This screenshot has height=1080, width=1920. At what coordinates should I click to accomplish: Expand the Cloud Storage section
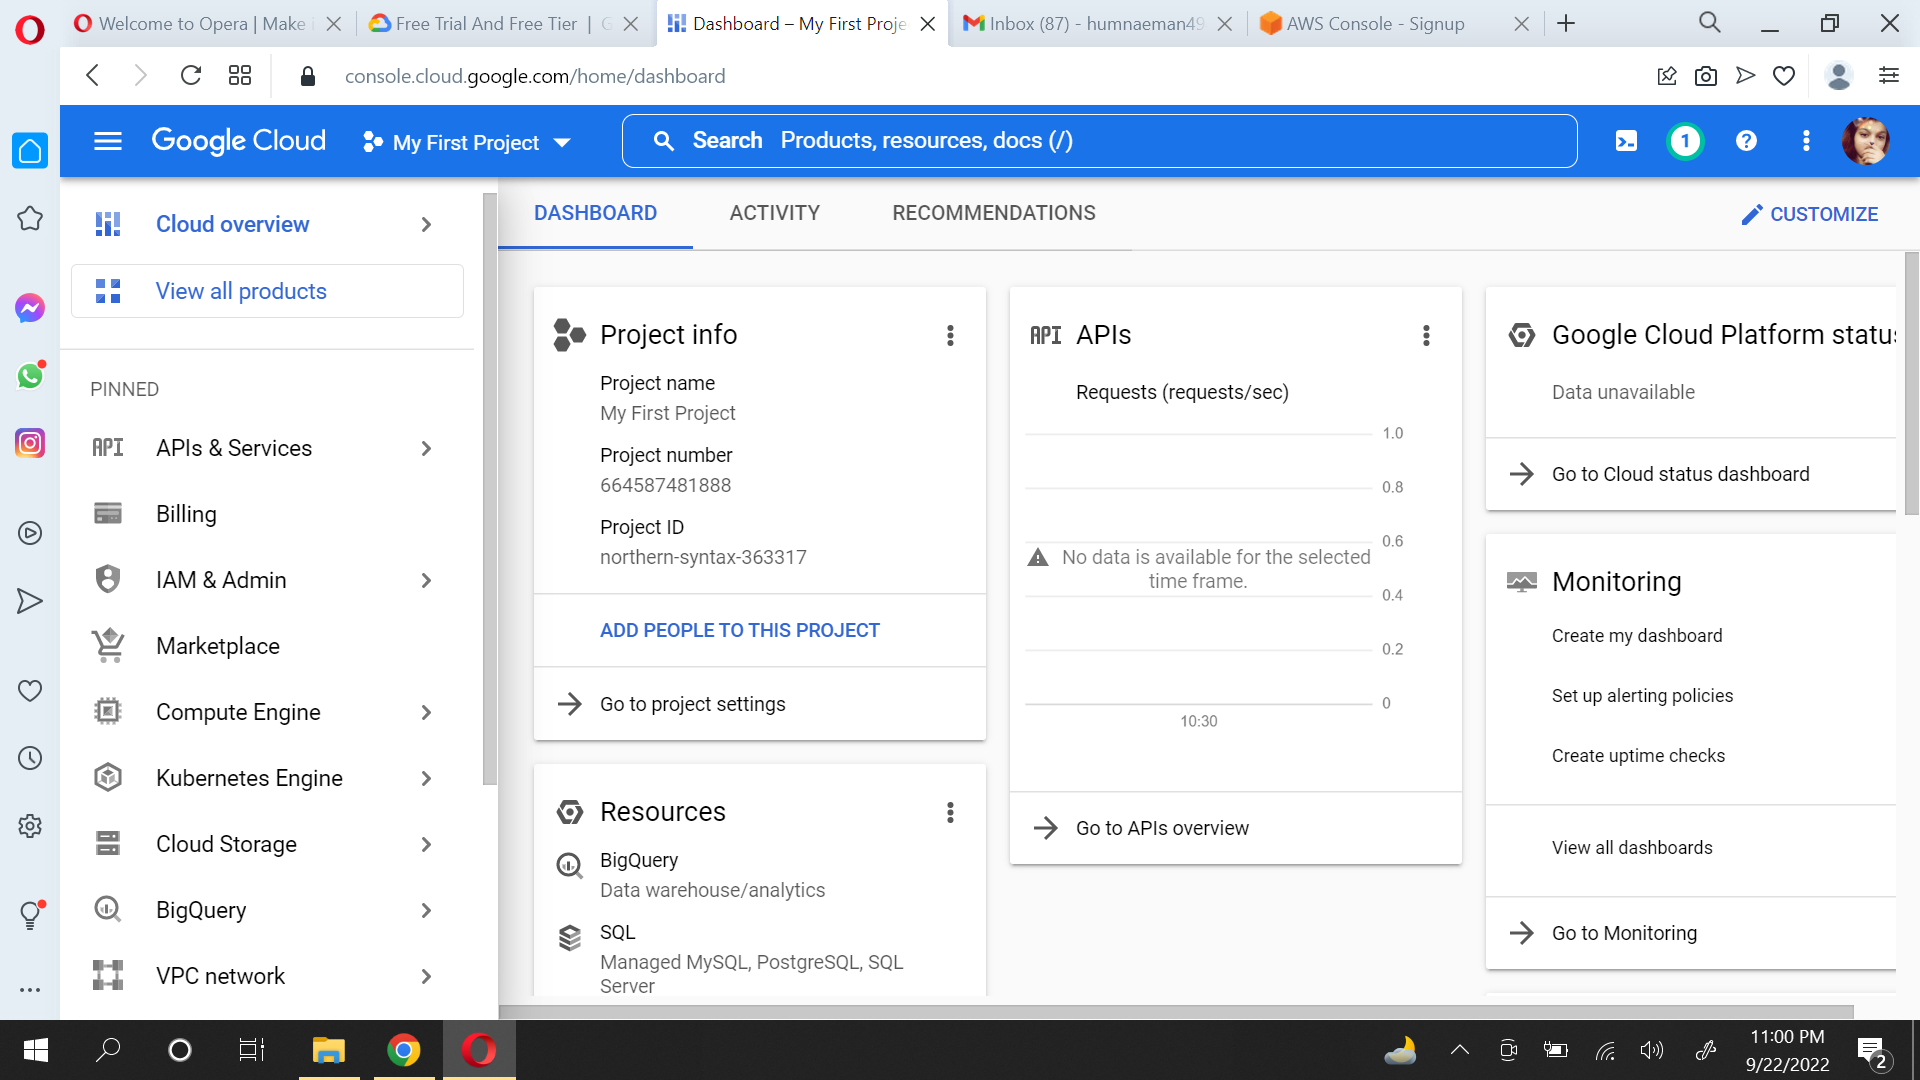point(425,844)
